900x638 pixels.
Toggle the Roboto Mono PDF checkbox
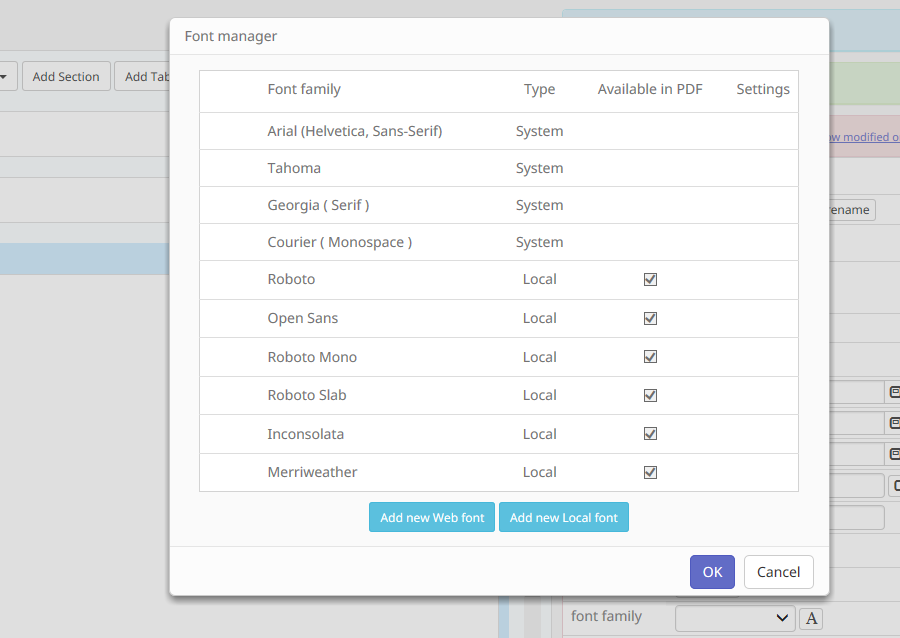(650, 356)
